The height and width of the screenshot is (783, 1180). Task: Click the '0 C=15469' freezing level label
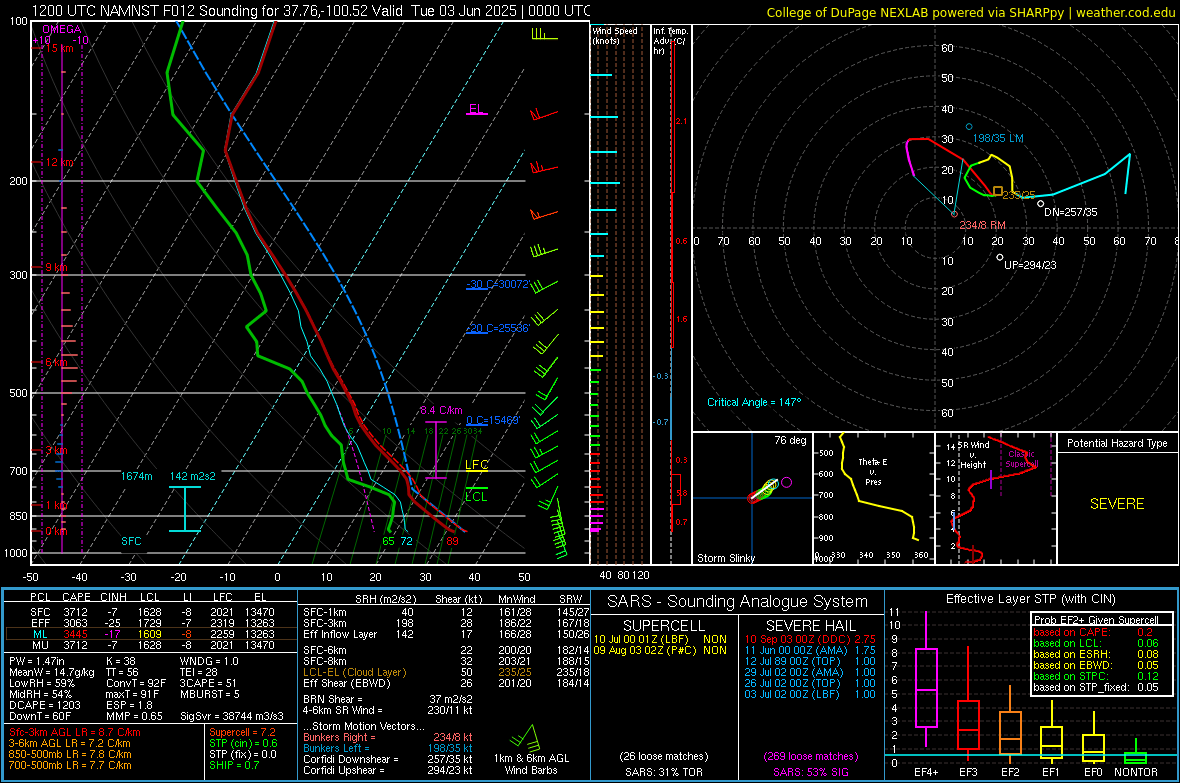(x=492, y=420)
